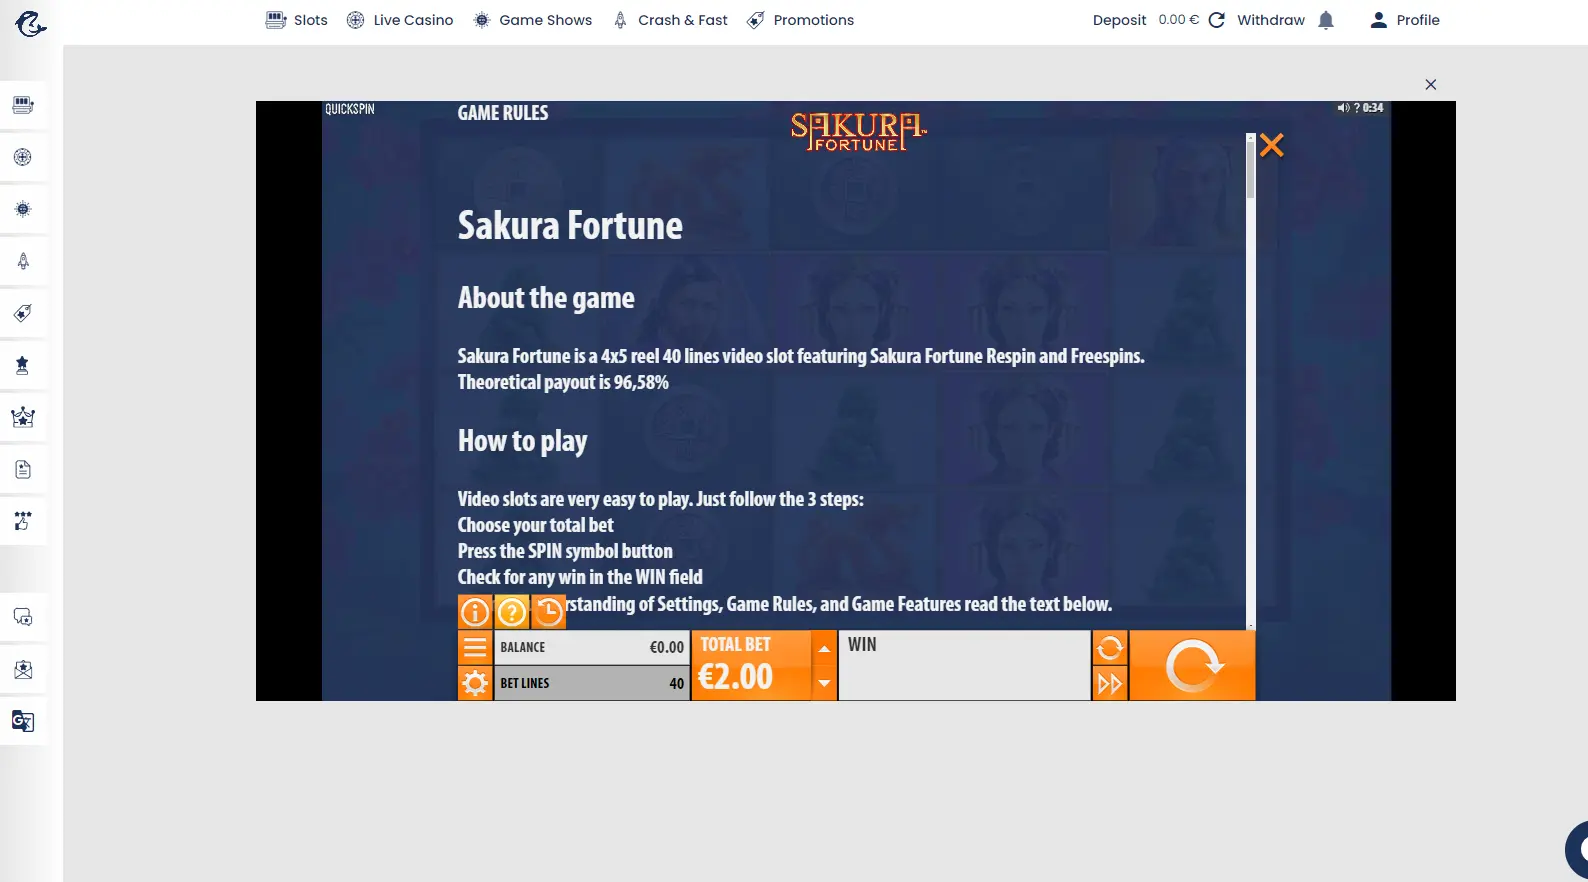
Task: Open Game Shows in the top navigation
Action: click(x=533, y=20)
